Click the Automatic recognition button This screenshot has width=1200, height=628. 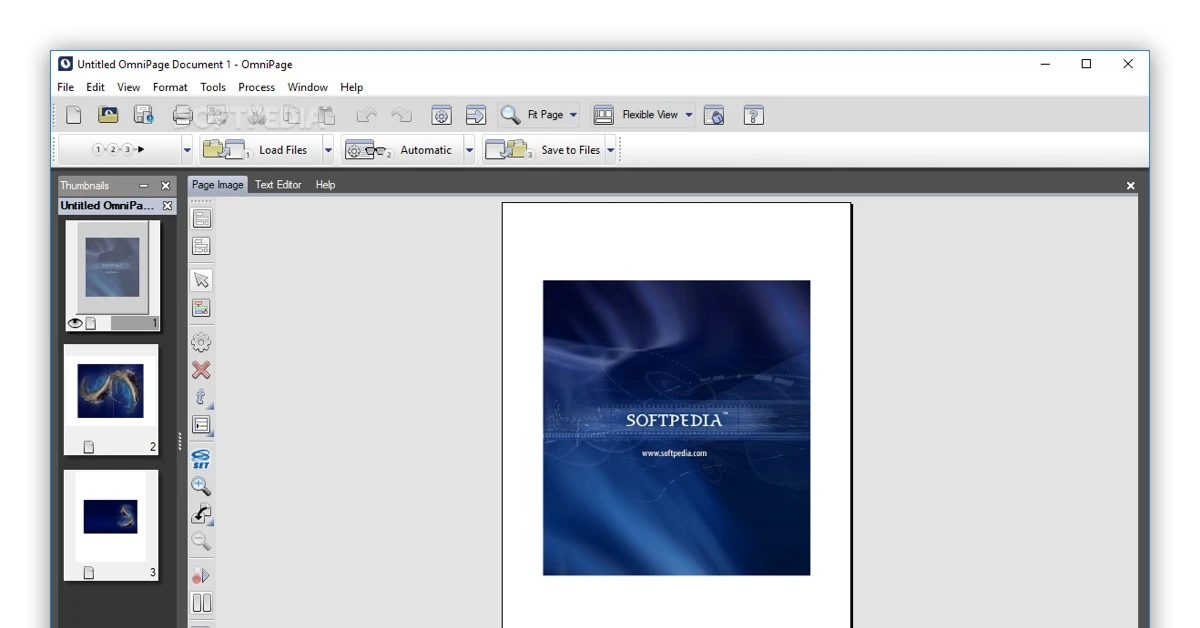[x=401, y=150]
